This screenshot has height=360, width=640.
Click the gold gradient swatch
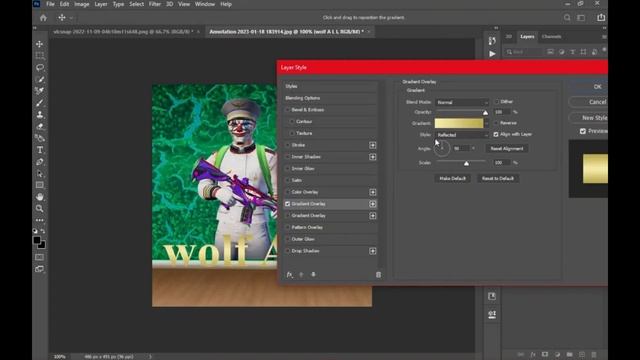click(459, 123)
